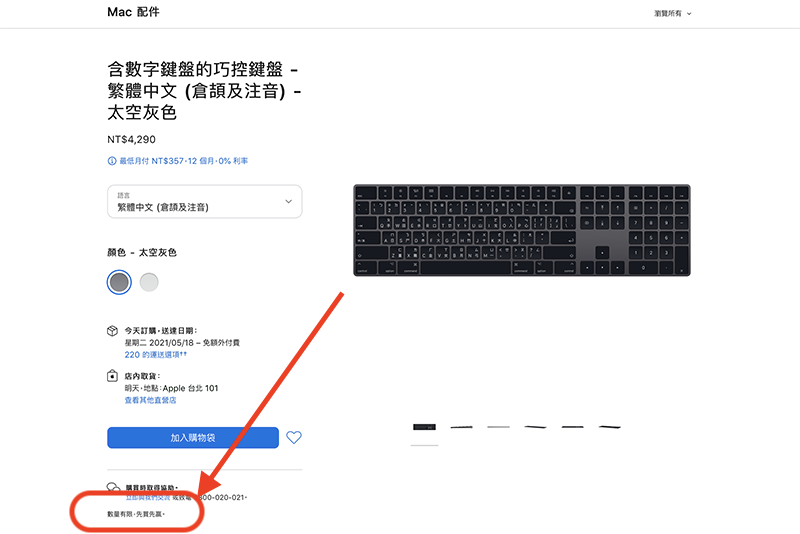Select the third gallery thumbnail

498,427
